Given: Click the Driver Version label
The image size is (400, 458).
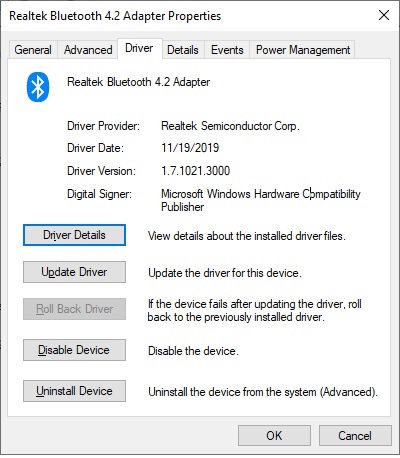Looking at the screenshot, I should pyautogui.click(x=101, y=171).
